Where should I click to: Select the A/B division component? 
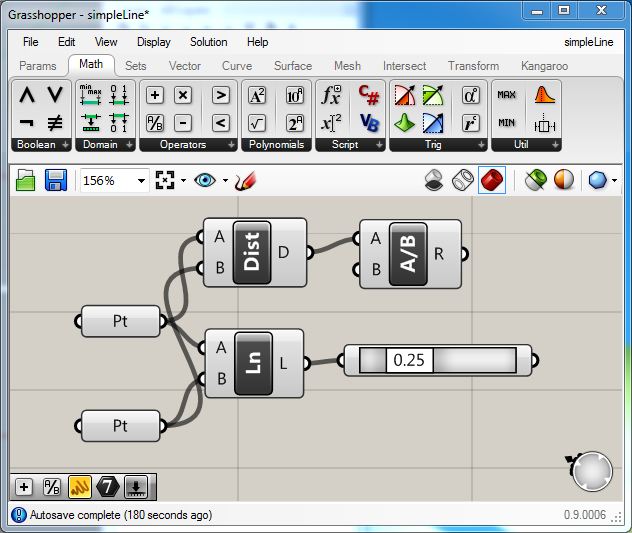coord(408,254)
